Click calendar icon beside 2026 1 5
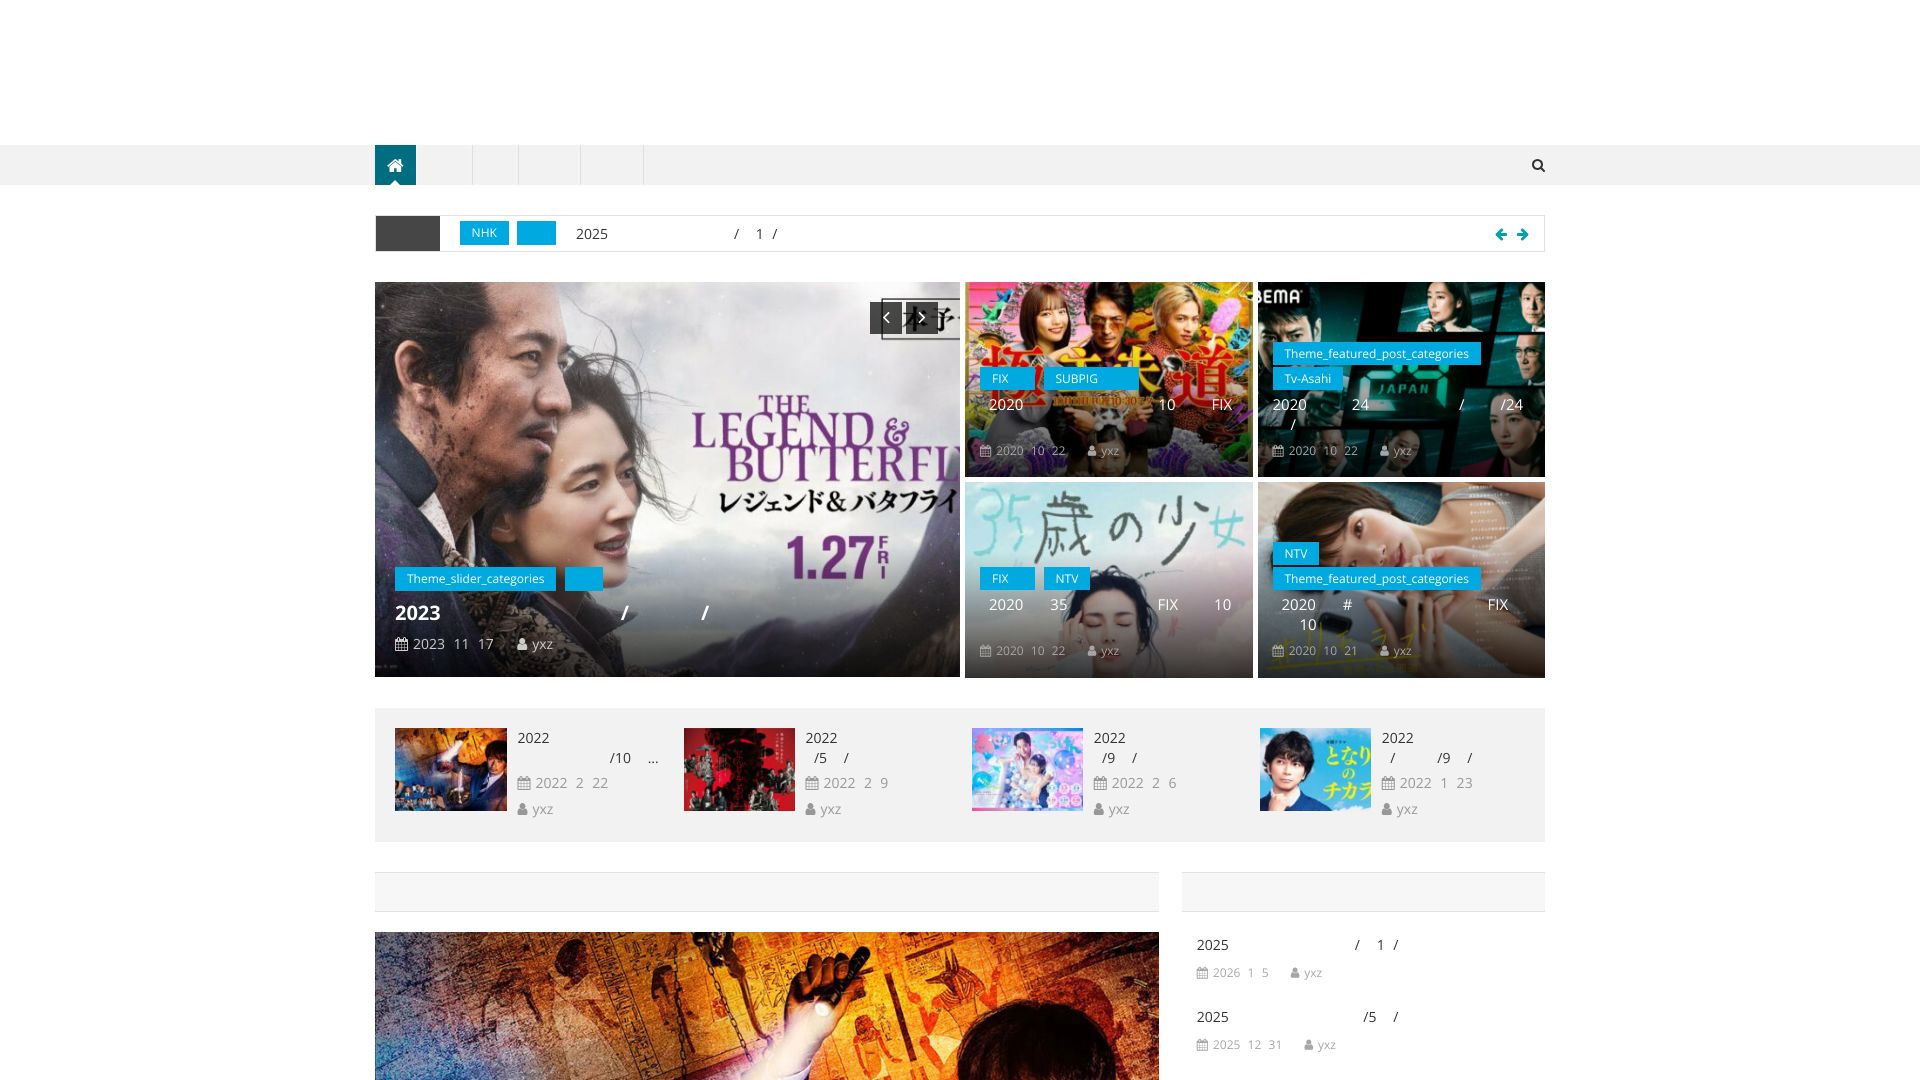The width and height of the screenshot is (1920, 1080). 1202,973
